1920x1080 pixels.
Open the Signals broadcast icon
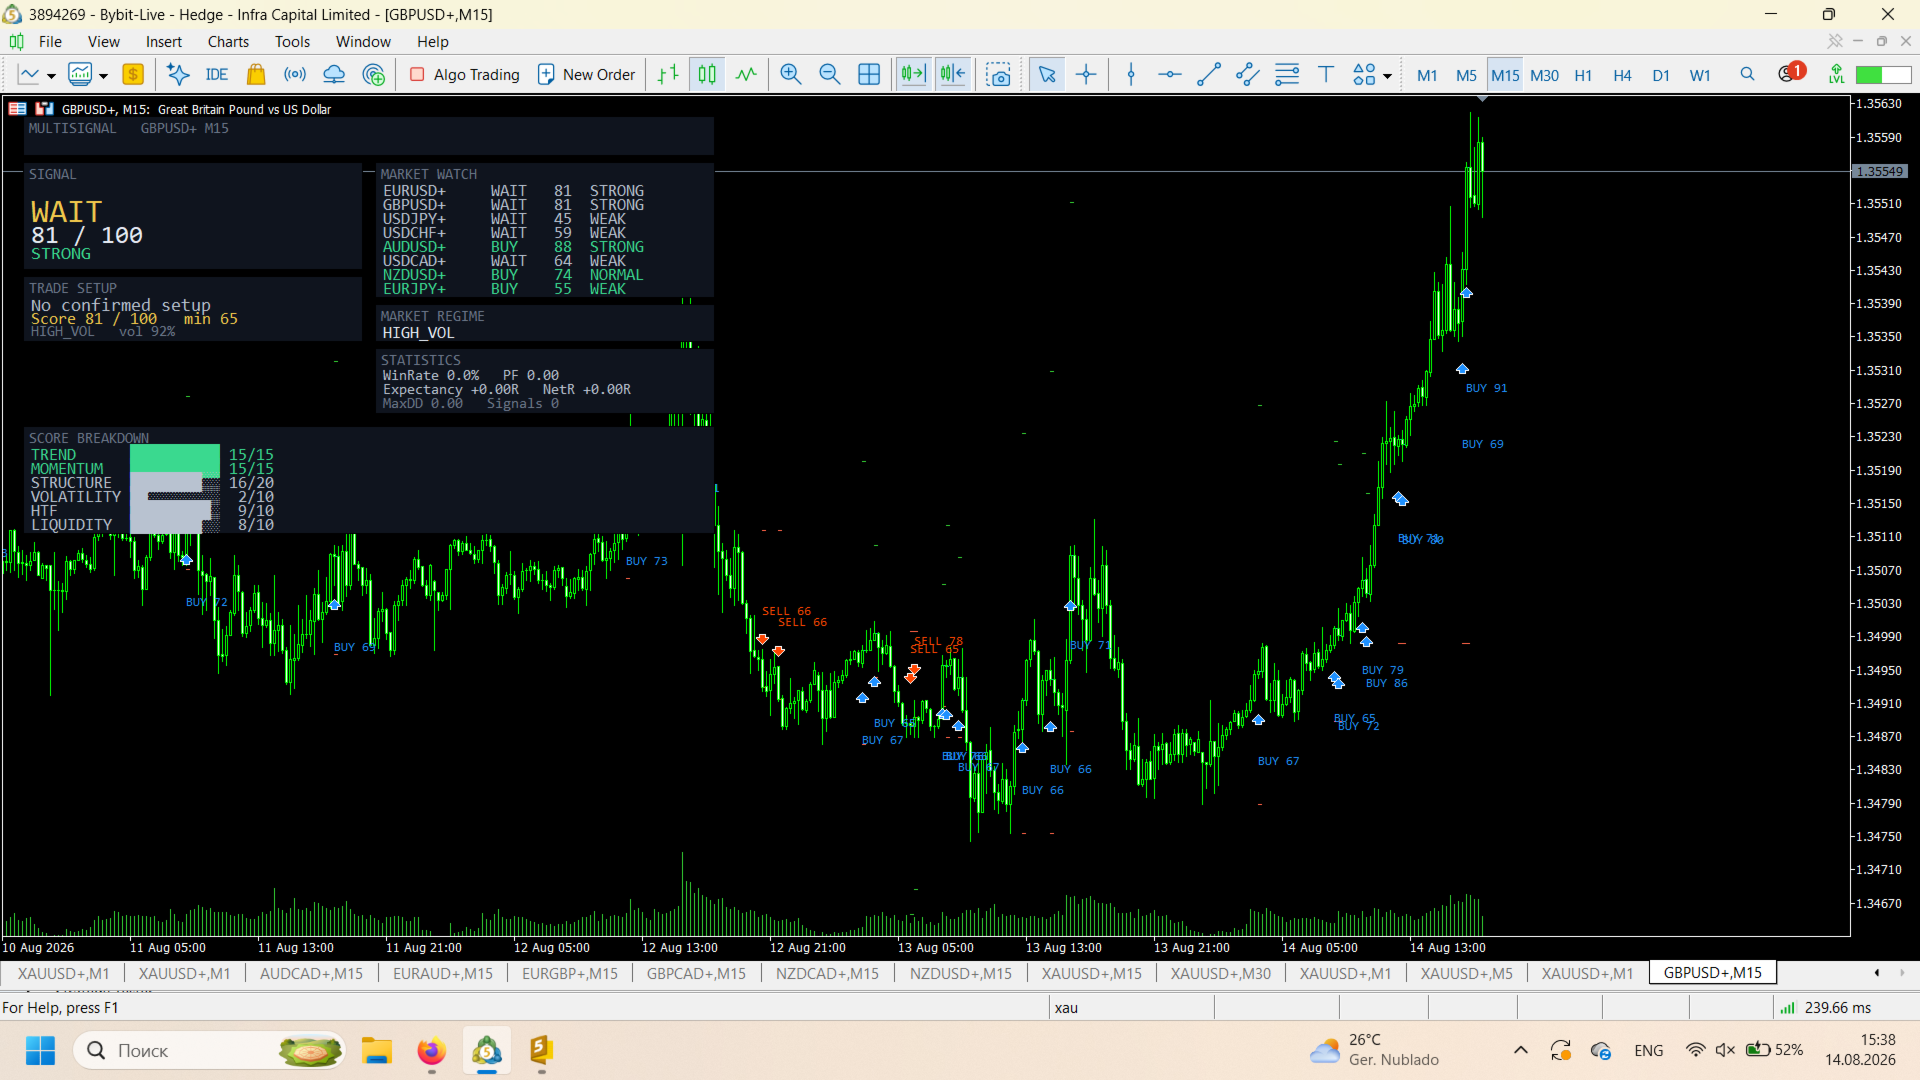295,74
